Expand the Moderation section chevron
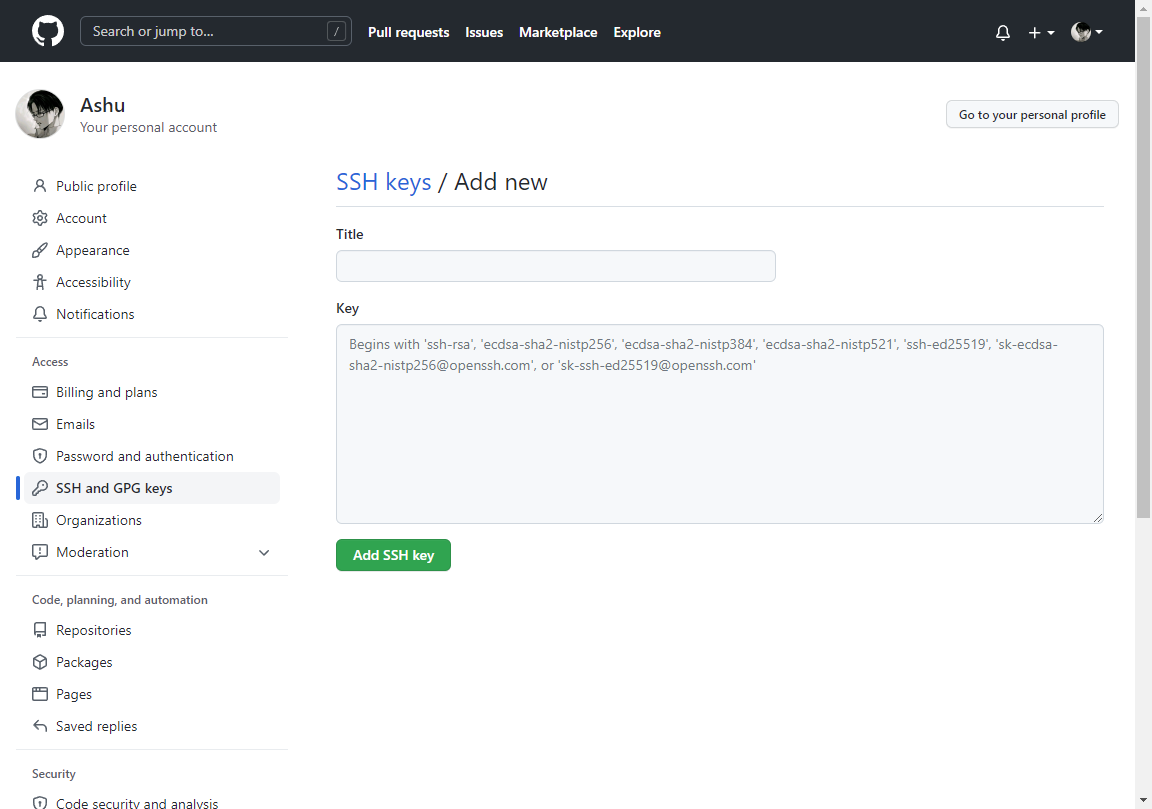Screen dimensions: 1152x809 (x=264, y=552)
